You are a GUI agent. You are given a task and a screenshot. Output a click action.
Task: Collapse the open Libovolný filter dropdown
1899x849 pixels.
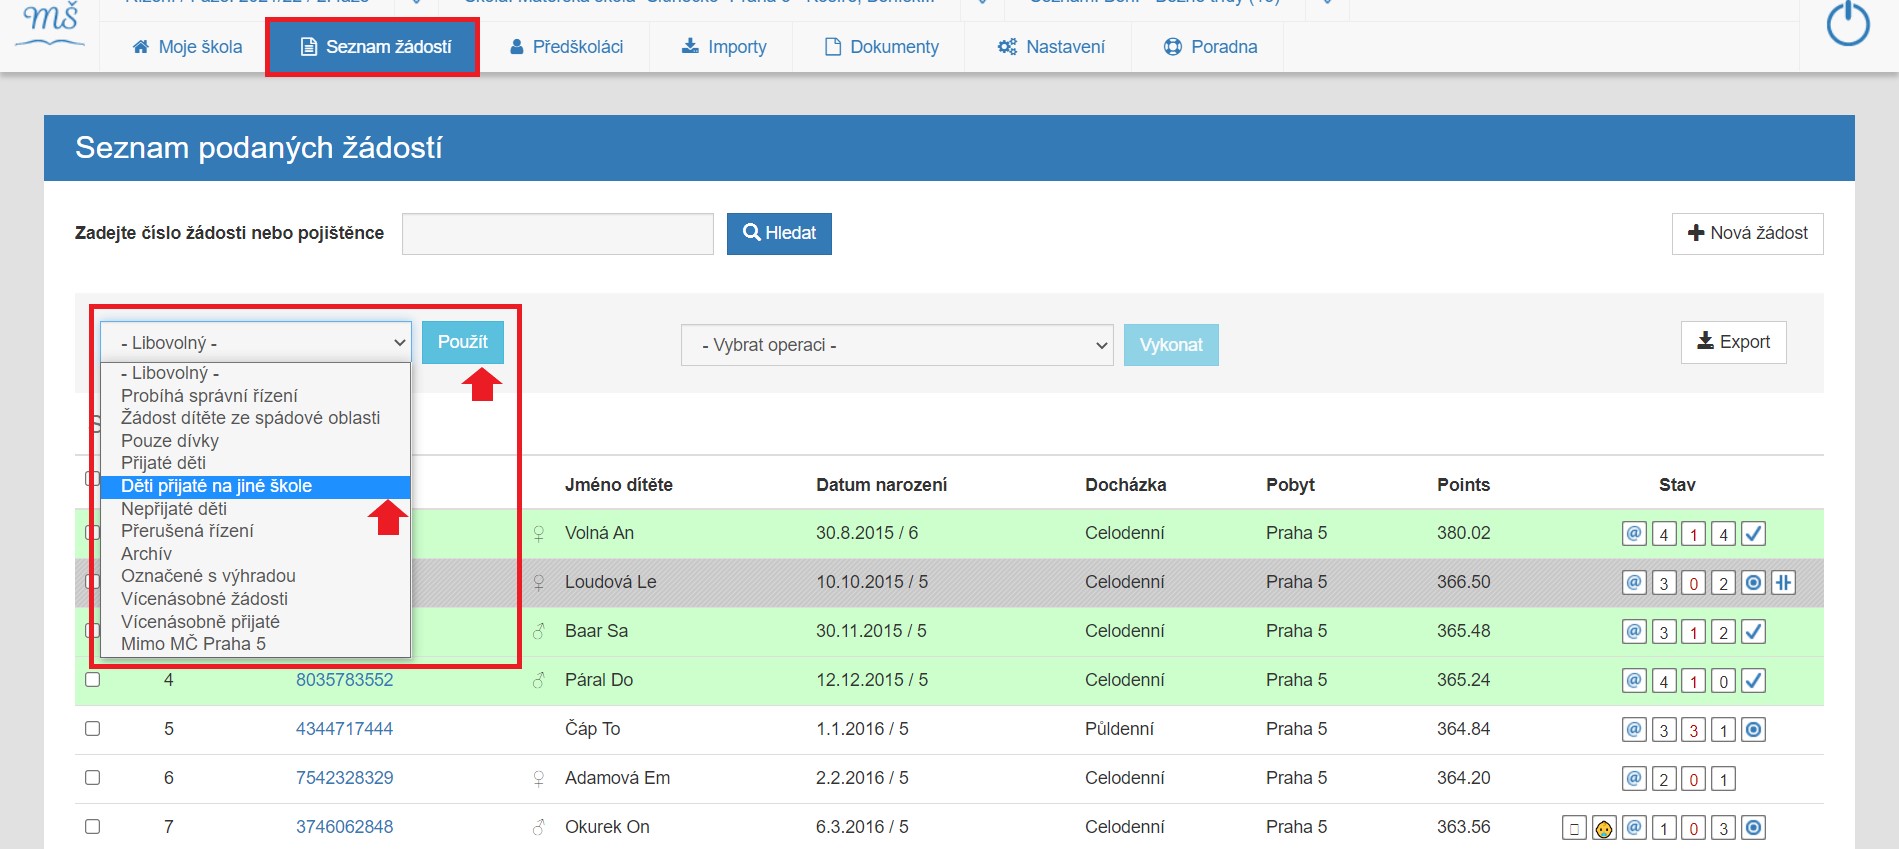[x=255, y=342]
